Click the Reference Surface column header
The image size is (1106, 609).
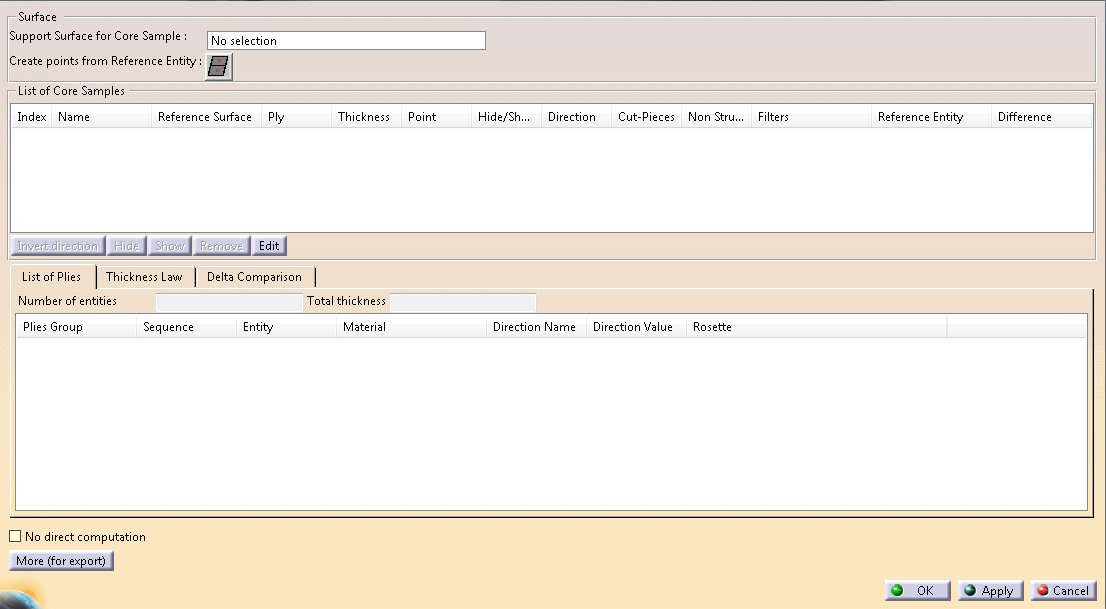click(x=205, y=117)
